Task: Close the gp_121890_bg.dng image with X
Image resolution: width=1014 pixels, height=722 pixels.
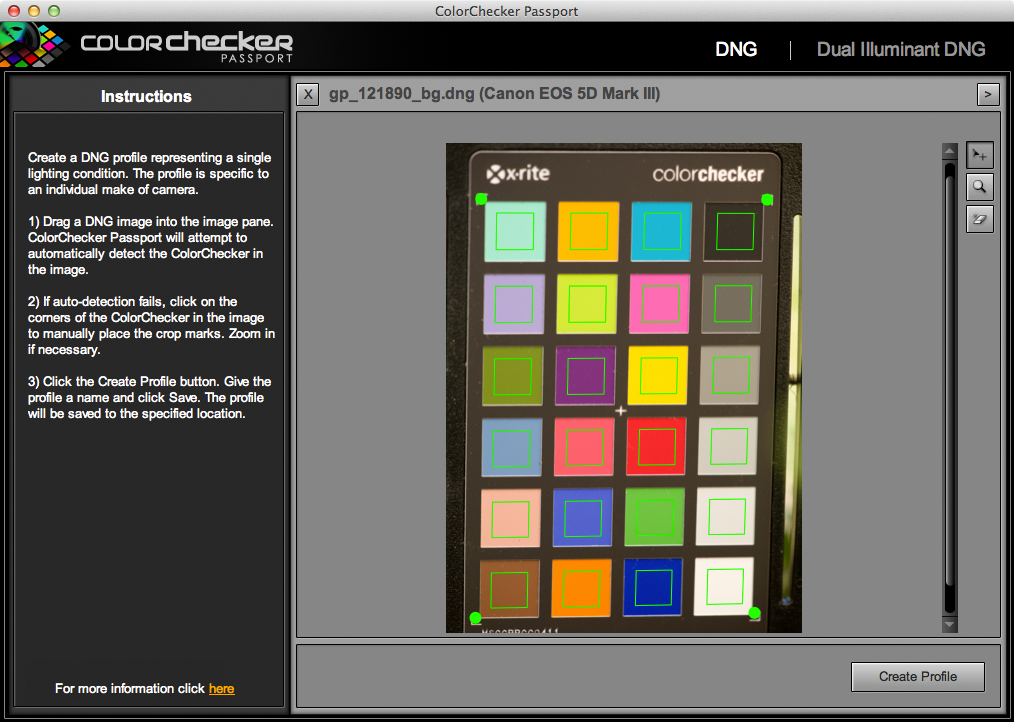Action: [x=308, y=94]
